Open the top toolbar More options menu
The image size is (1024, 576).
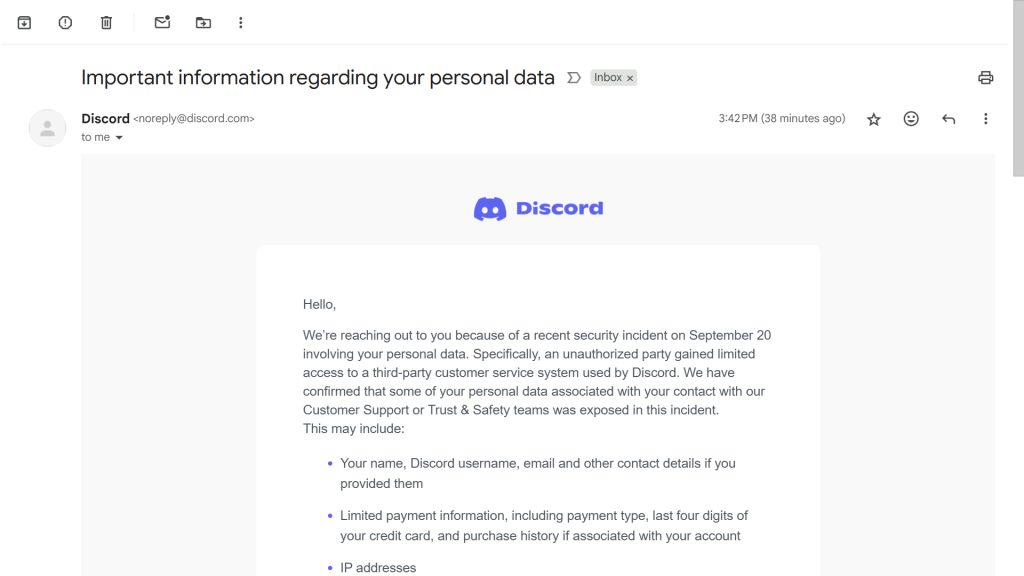241,22
